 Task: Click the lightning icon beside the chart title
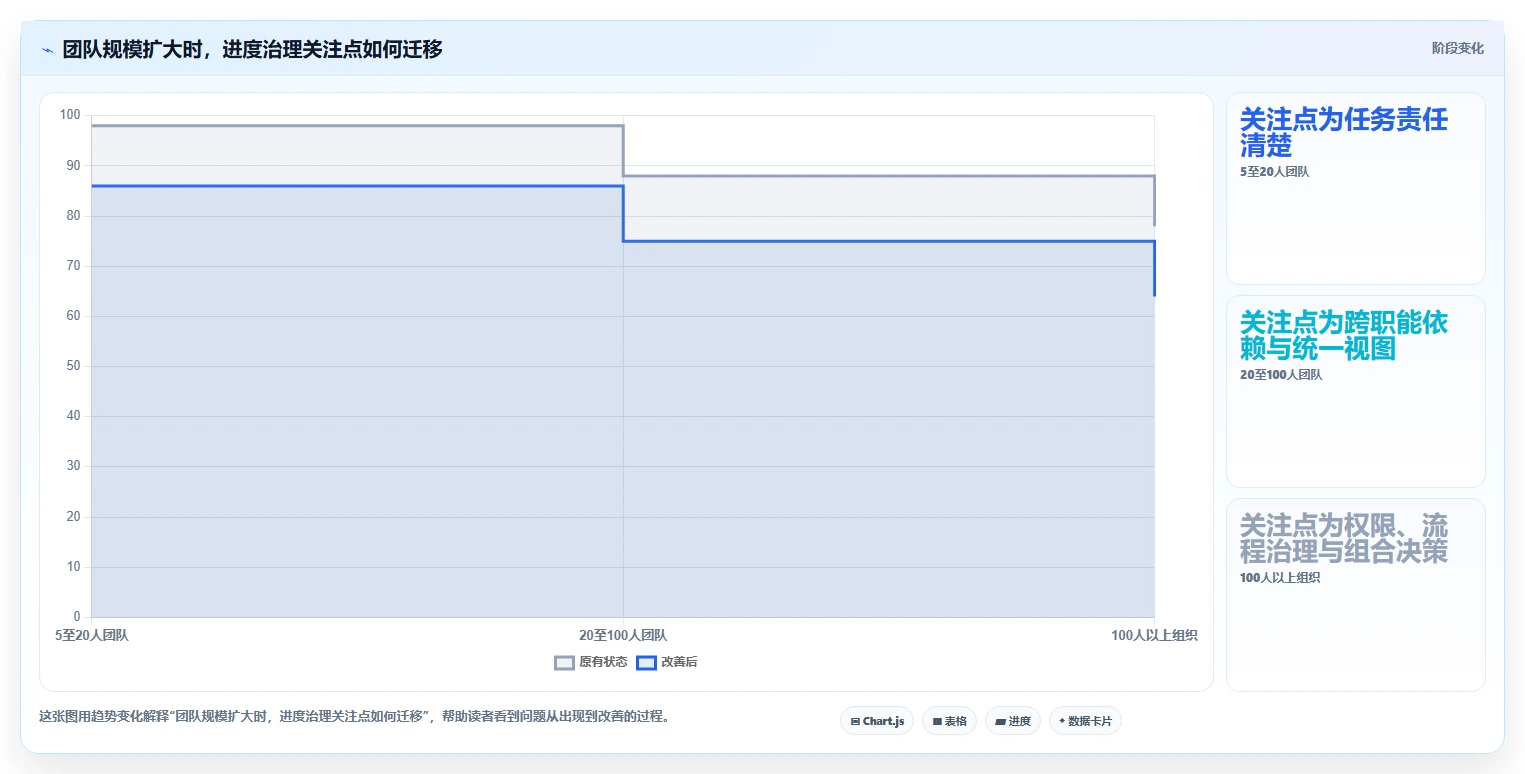[47, 49]
